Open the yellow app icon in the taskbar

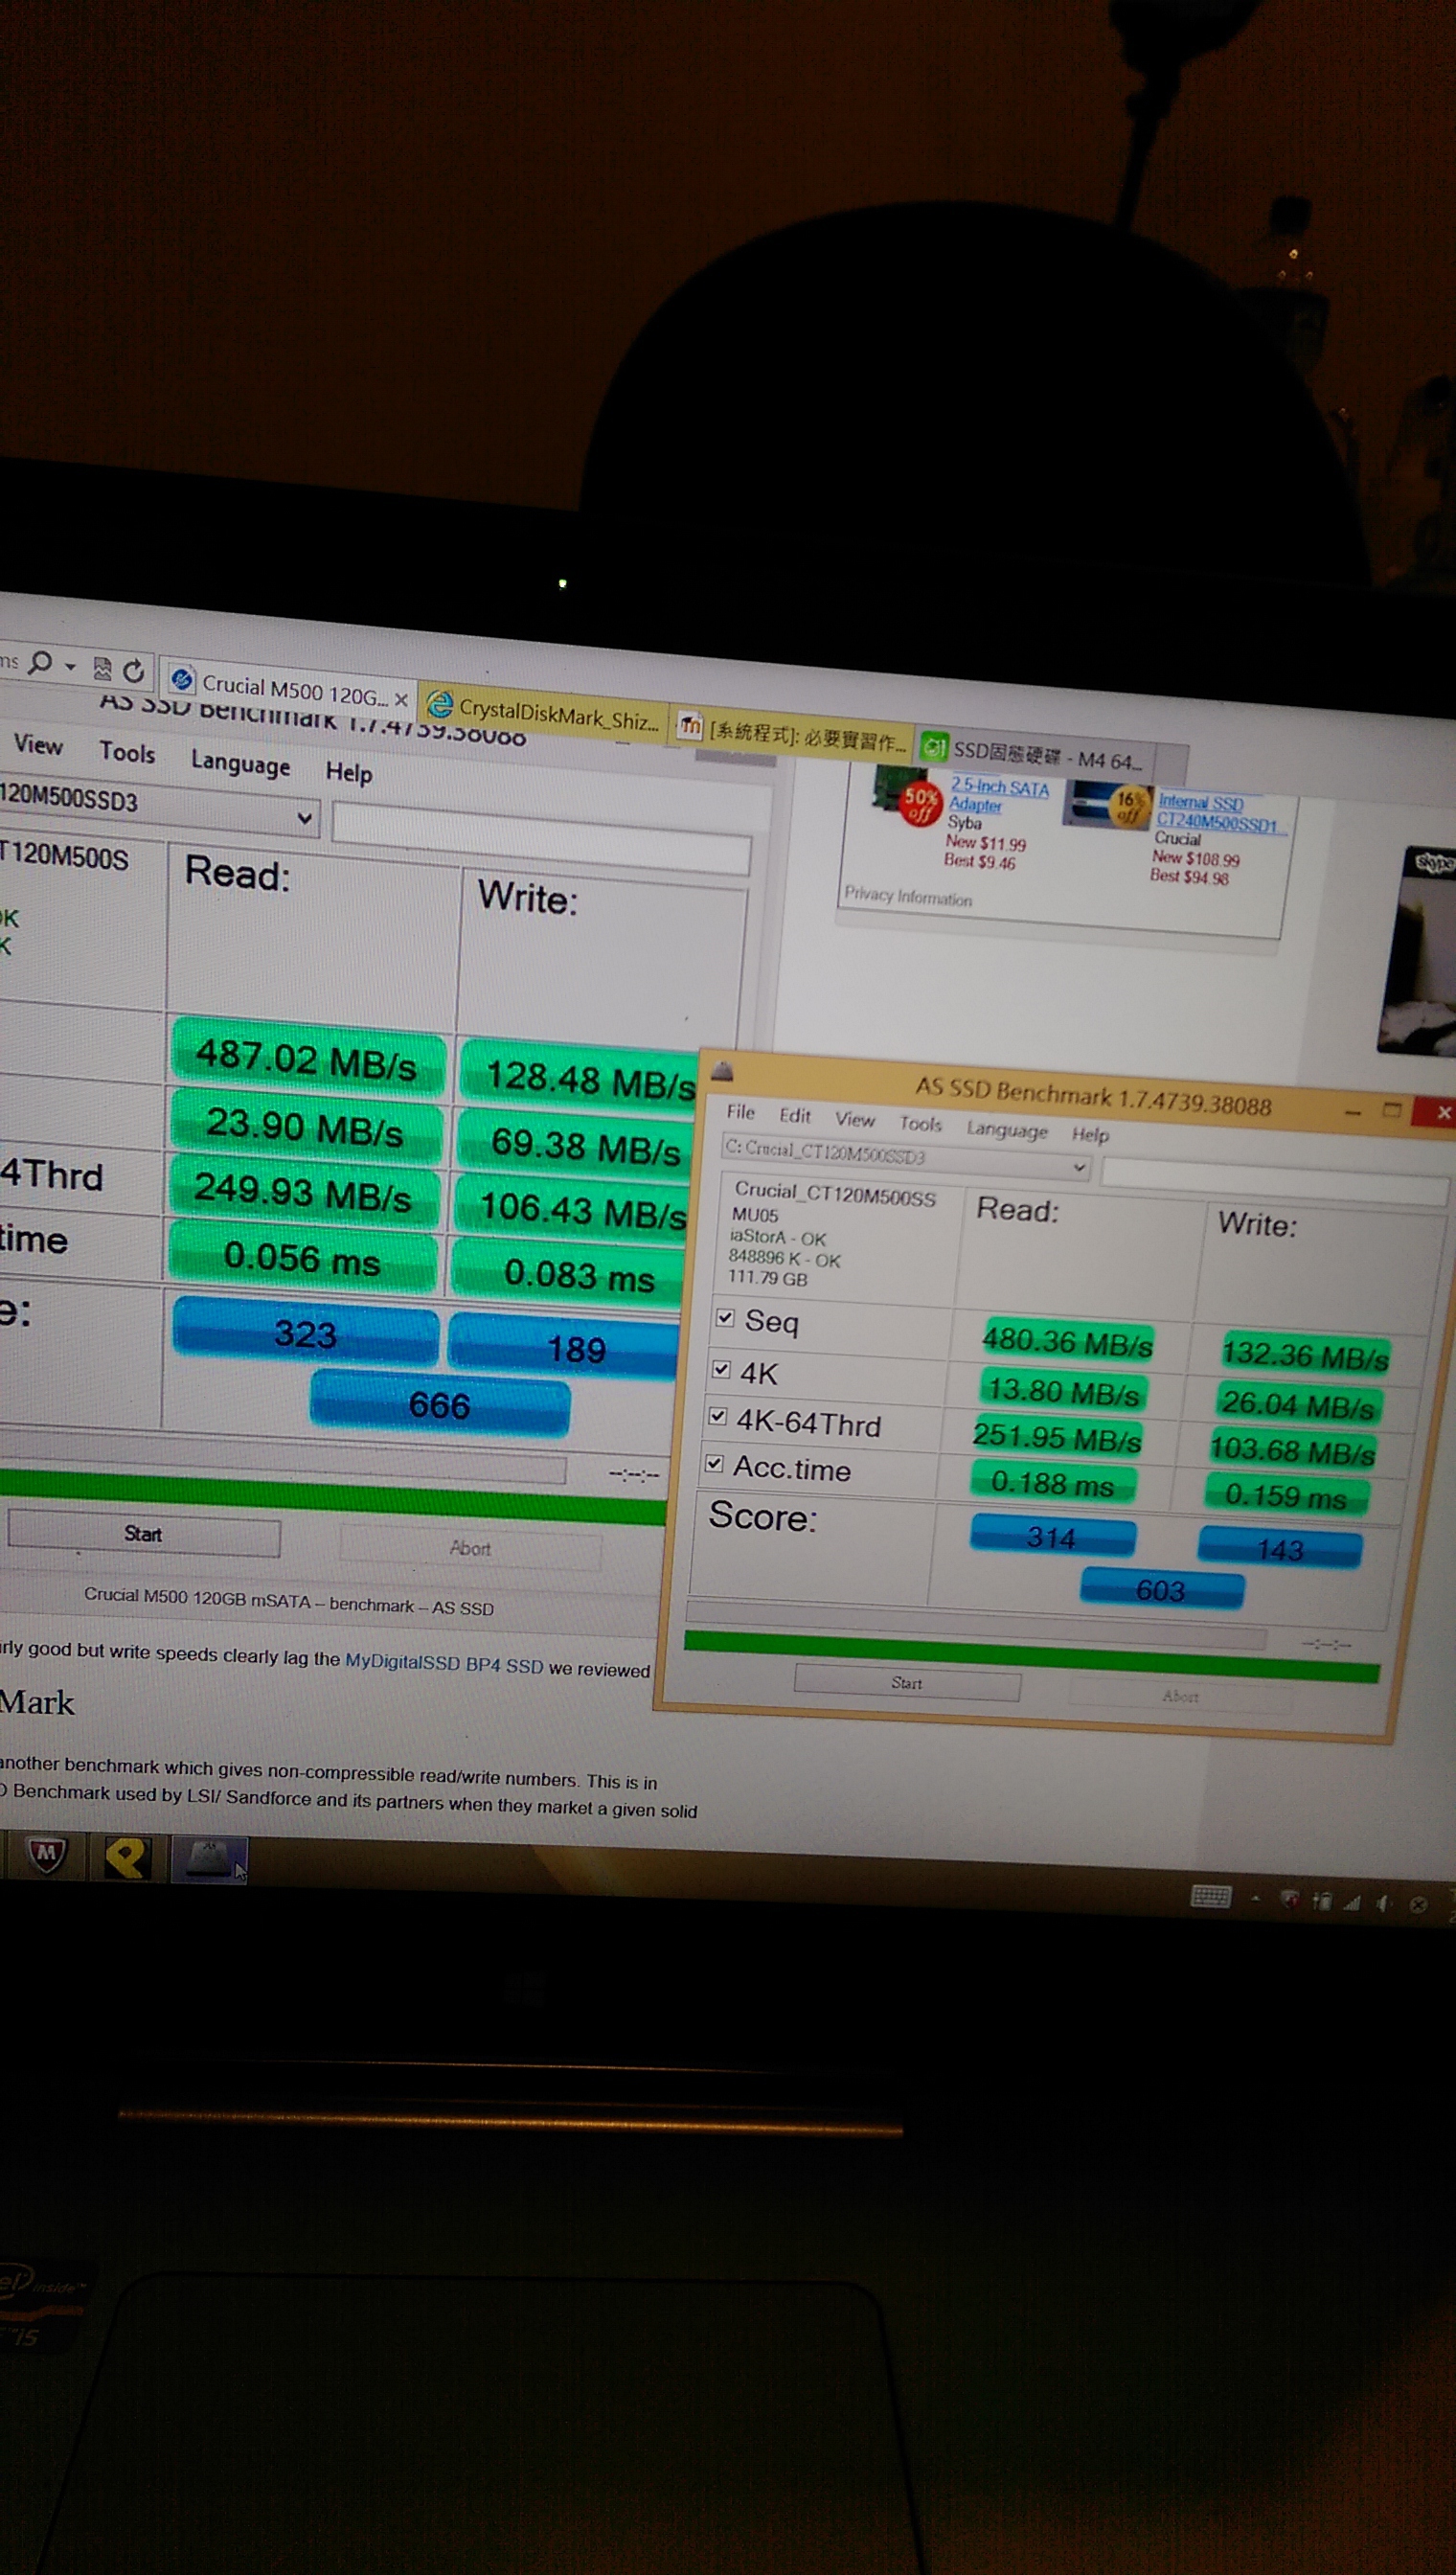pos(127,1857)
